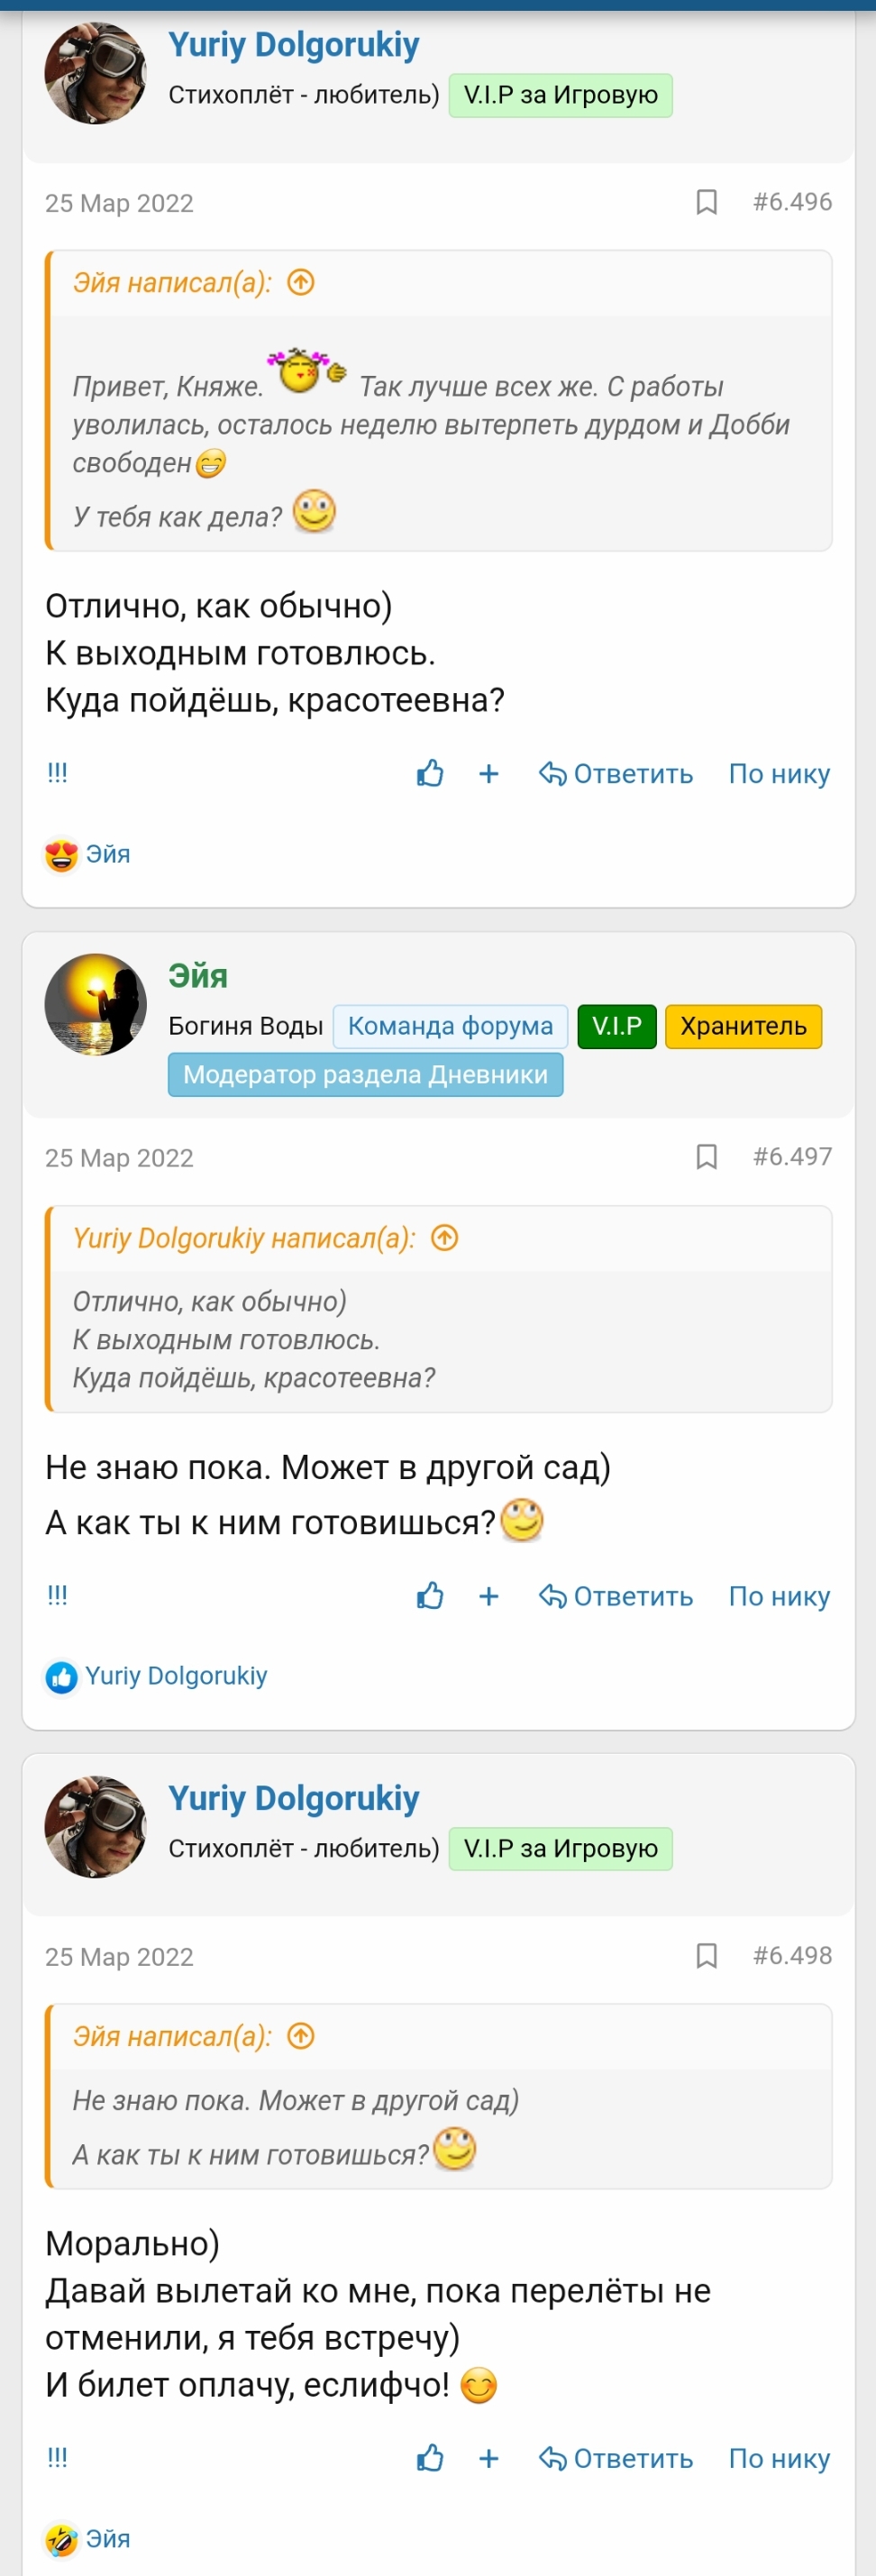Jump to Yuriy Dolgorukiy's quoted message

tap(445, 1238)
